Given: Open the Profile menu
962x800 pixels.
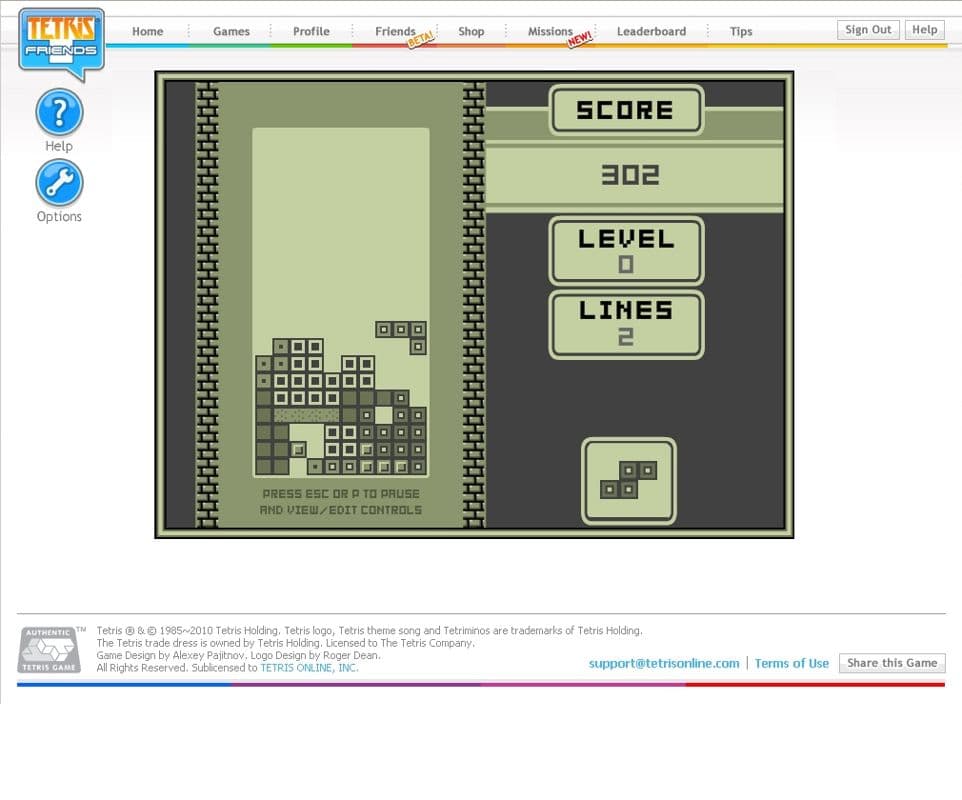Looking at the screenshot, I should (x=311, y=31).
